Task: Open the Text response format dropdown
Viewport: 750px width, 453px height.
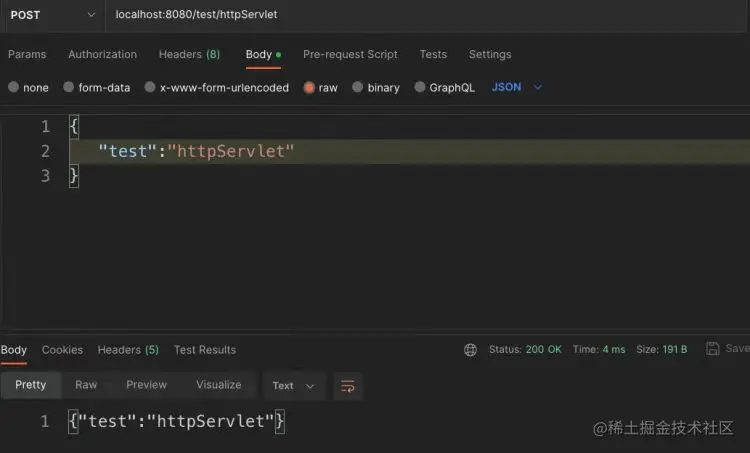Action: [x=293, y=386]
